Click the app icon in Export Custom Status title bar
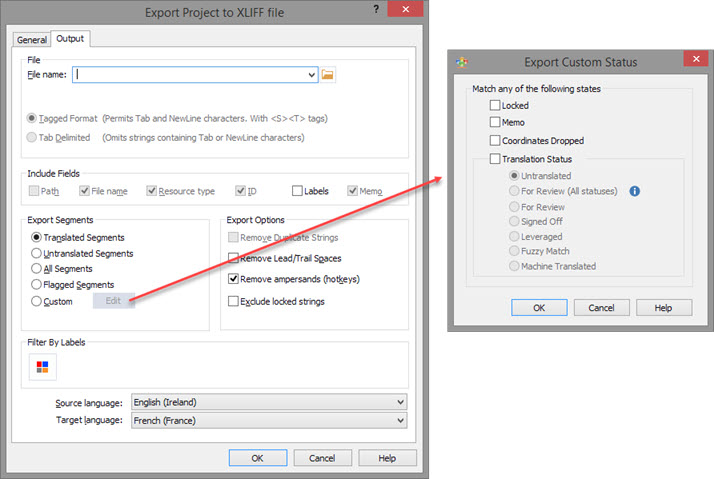This screenshot has width=714, height=479. tap(462, 62)
